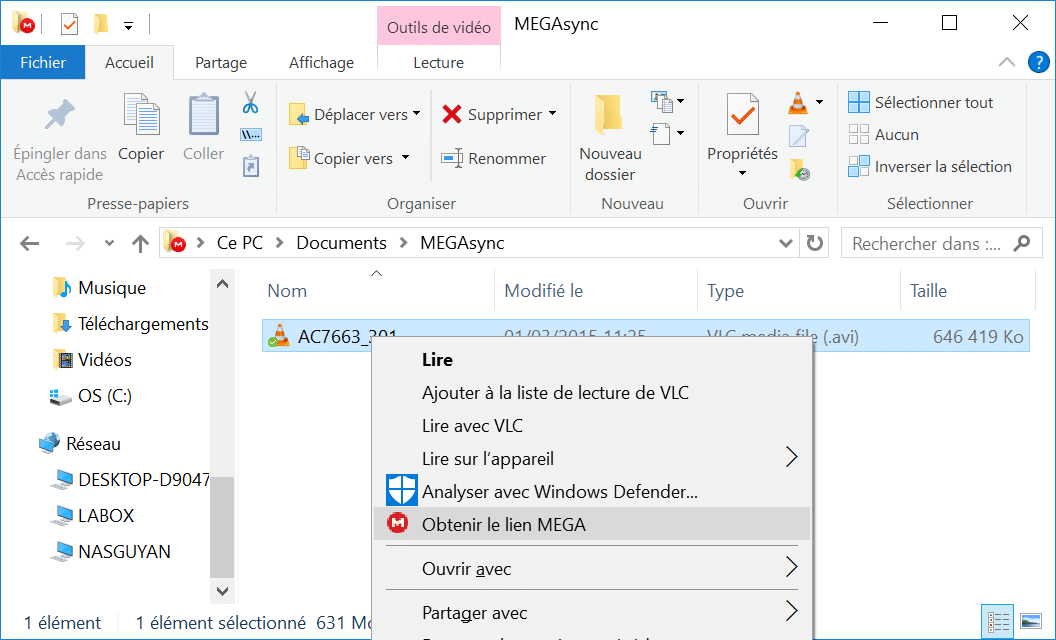Click the new folder icon in title bar
The height and width of the screenshot is (640, 1056).
coord(101,24)
